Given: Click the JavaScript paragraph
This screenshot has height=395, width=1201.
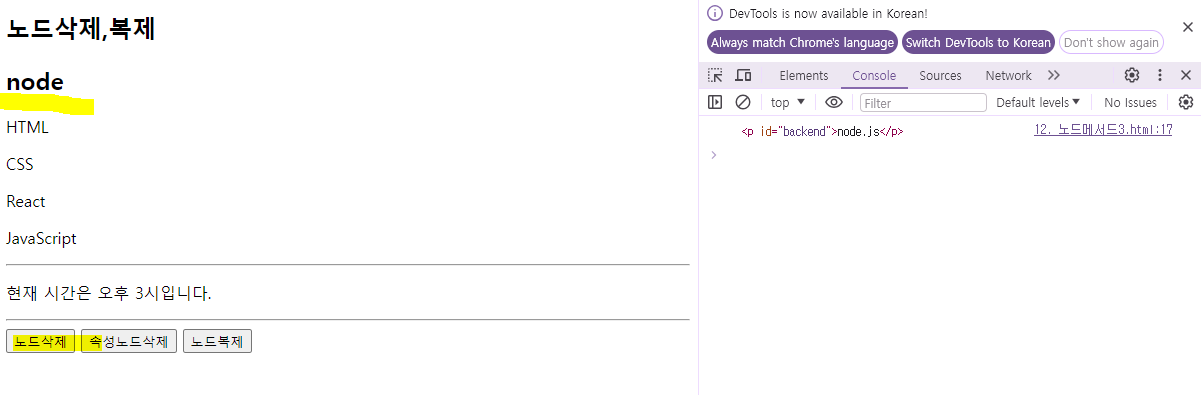Looking at the screenshot, I should tap(41, 238).
